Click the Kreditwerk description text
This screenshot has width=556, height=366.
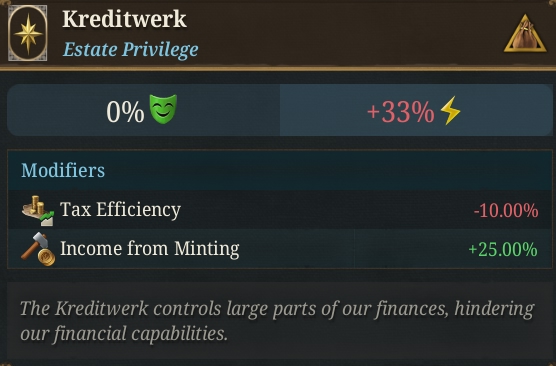277,321
